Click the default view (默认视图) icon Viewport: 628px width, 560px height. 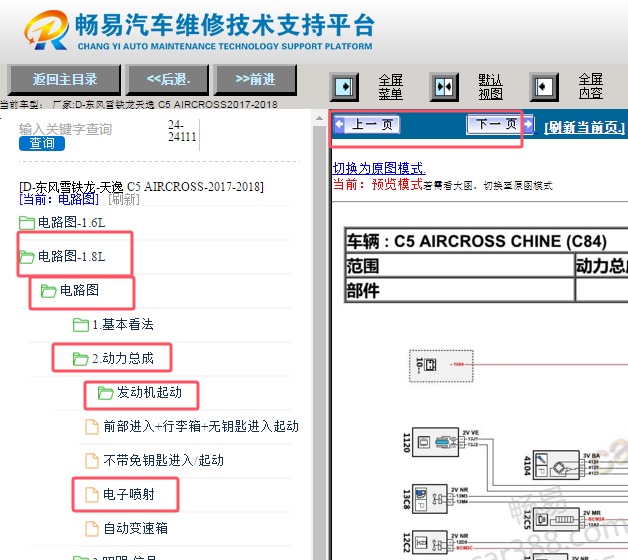click(x=444, y=87)
